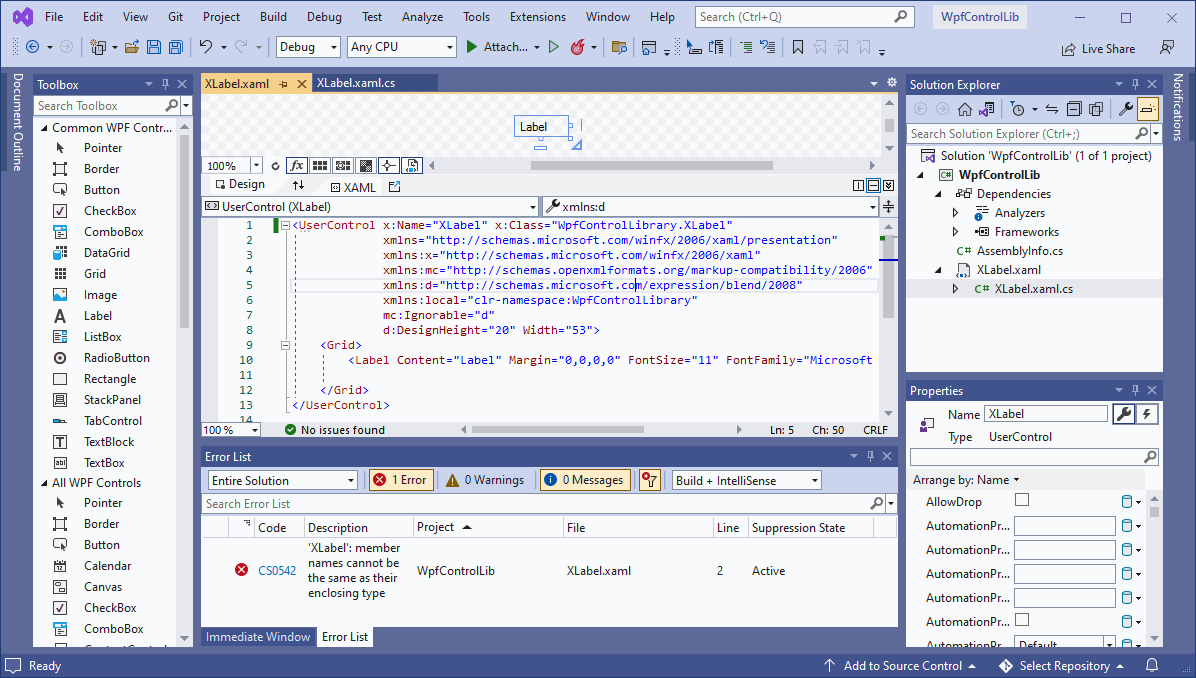This screenshot has width=1196, height=678.
Task: Toggle the 1 Error filter button
Action: 401,480
